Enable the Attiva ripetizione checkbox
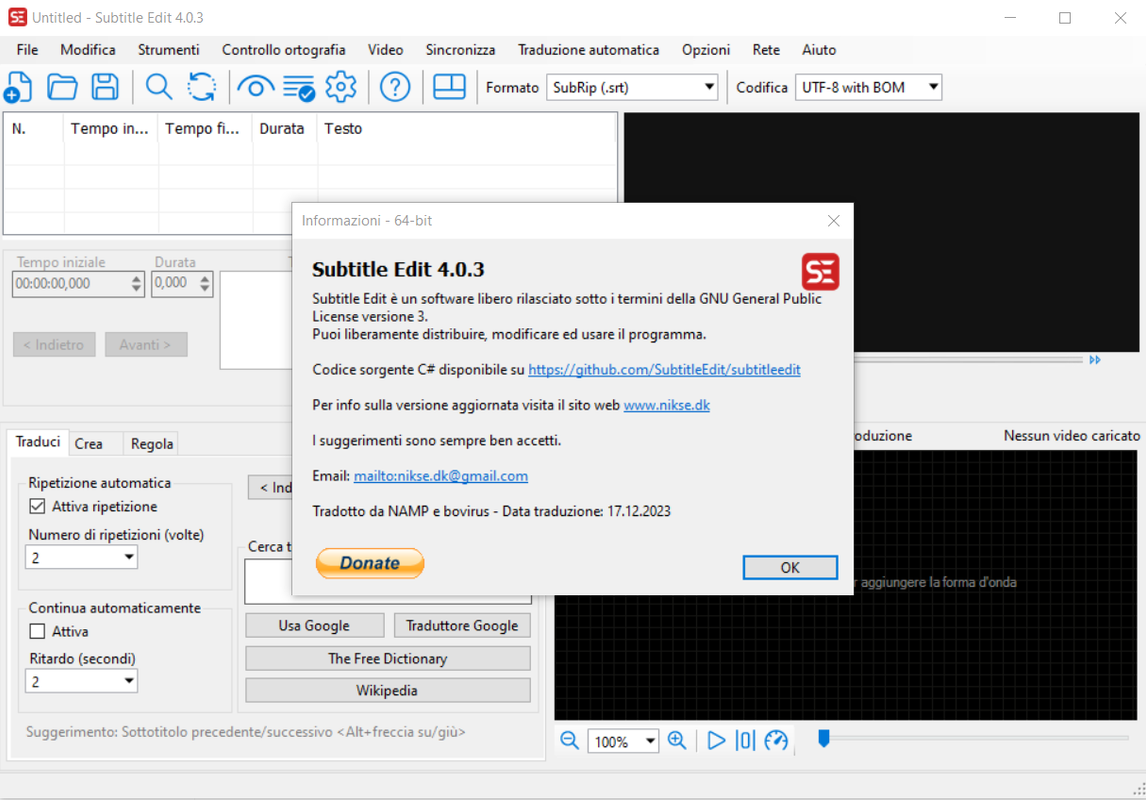1146x800 pixels. pos(37,506)
